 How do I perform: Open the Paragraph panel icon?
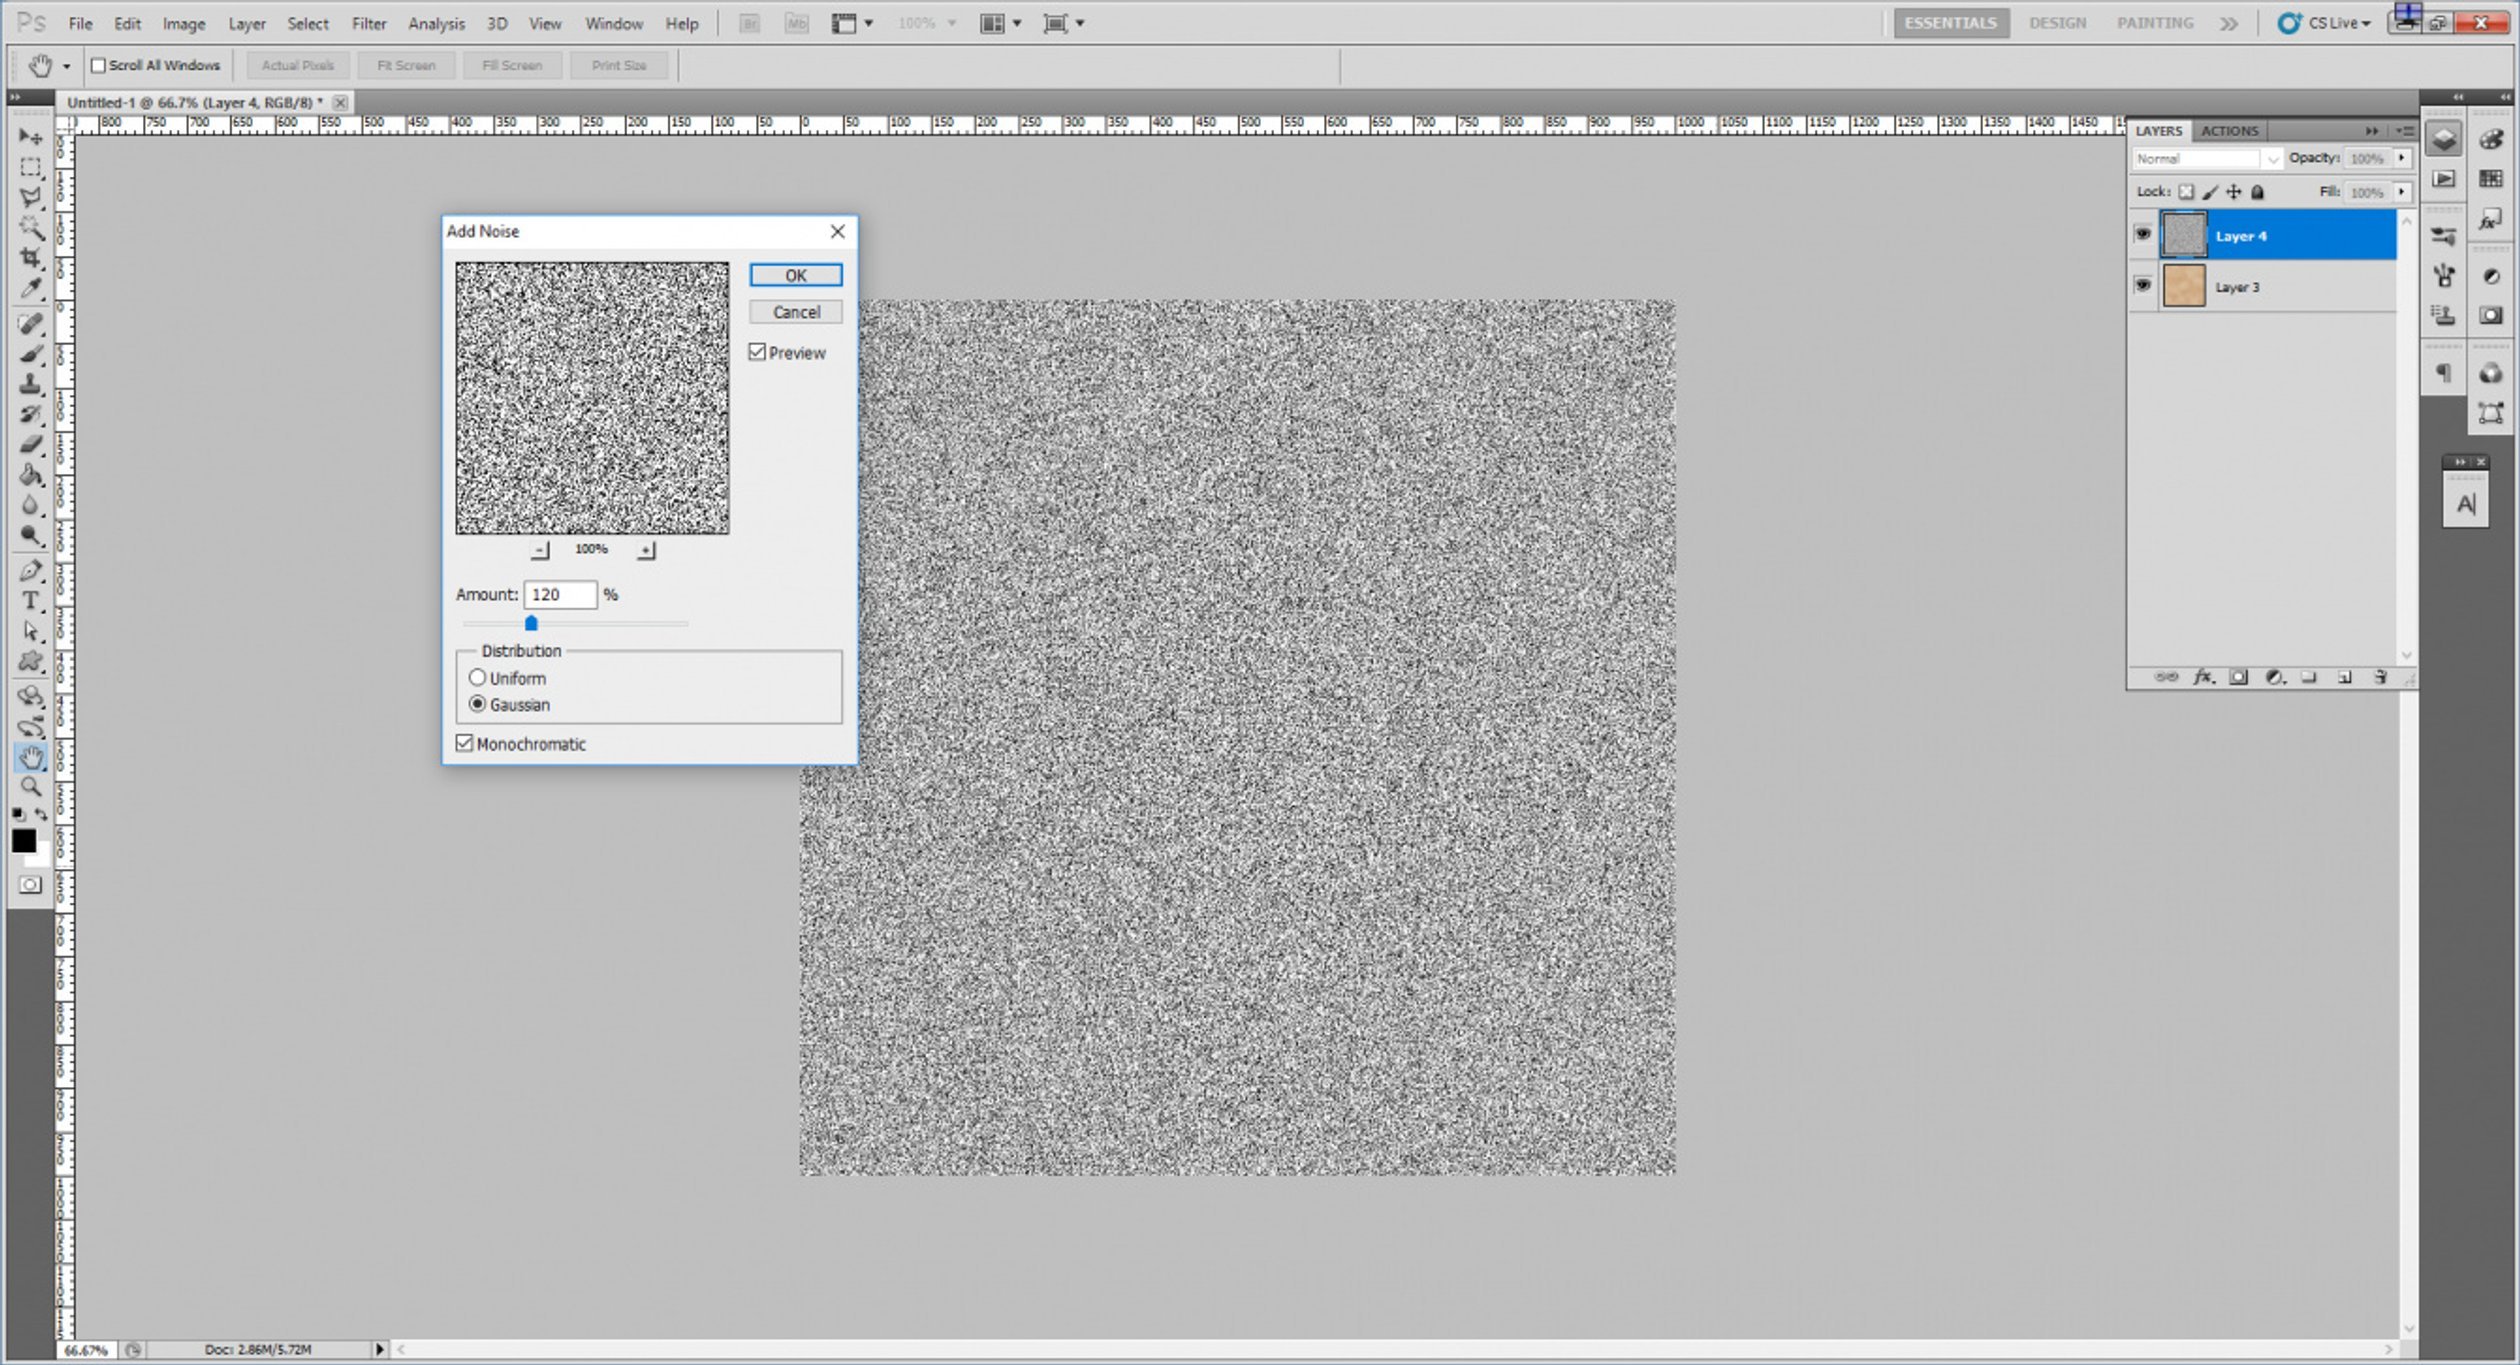pyautogui.click(x=2443, y=374)
